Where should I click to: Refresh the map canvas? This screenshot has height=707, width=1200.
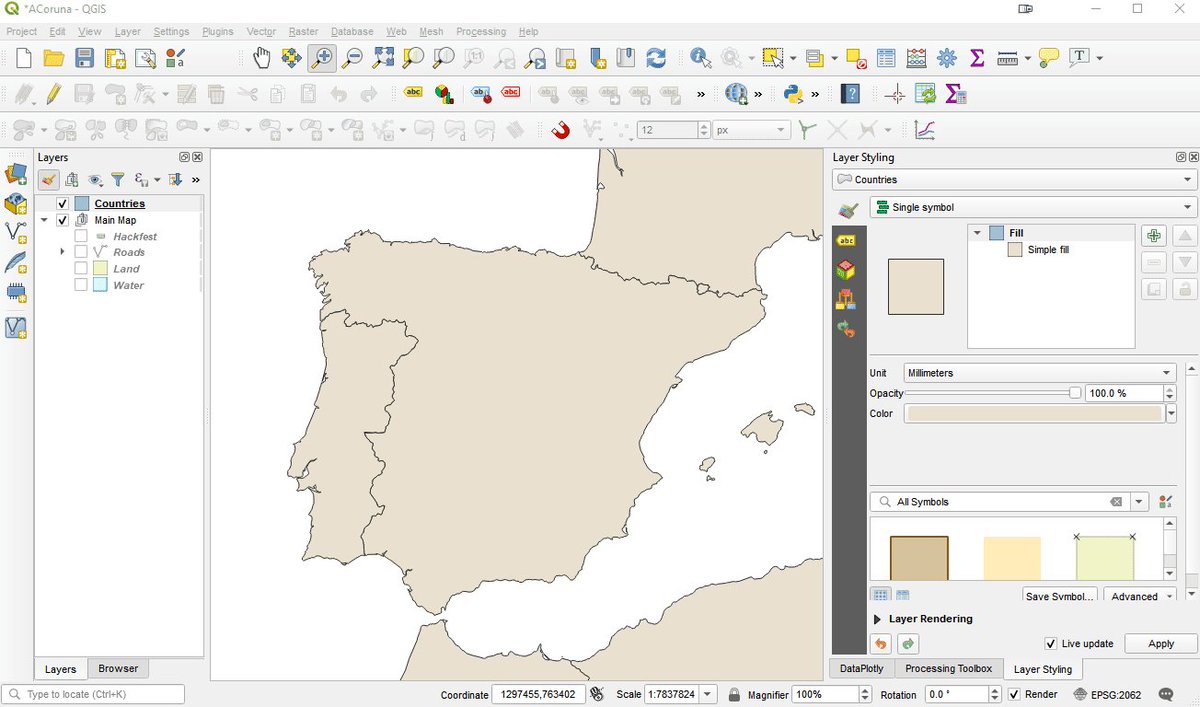click(x=656, y=58)
